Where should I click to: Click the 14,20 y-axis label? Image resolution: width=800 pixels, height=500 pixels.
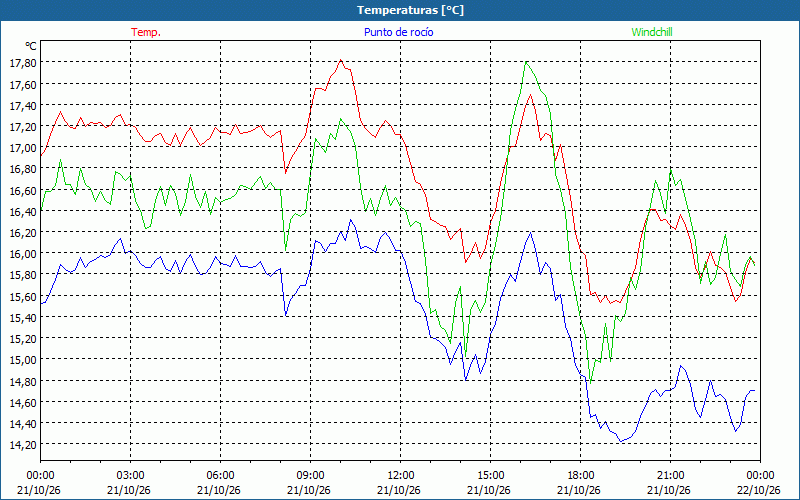pyautogui.click(x=22, y=445)
